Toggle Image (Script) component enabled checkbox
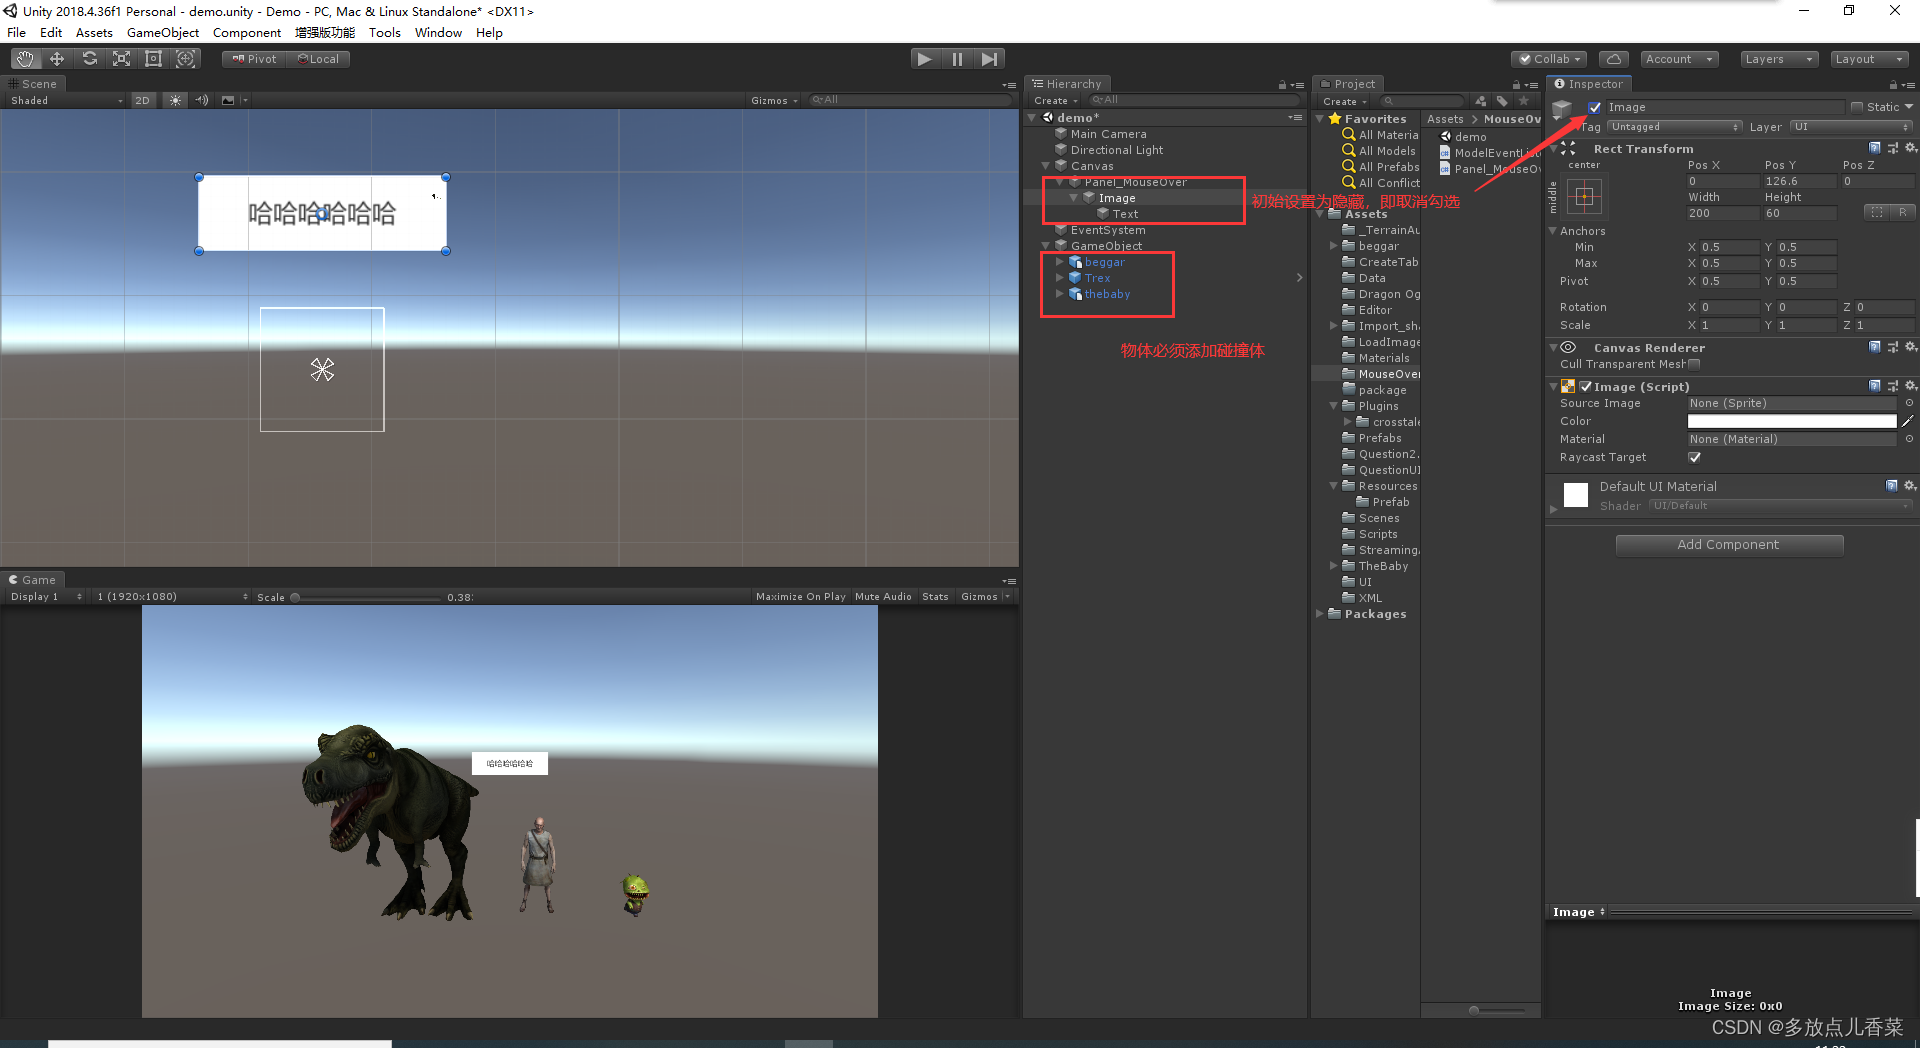This screenshot has height=1048, width=1920. [x=1585, y=386]
